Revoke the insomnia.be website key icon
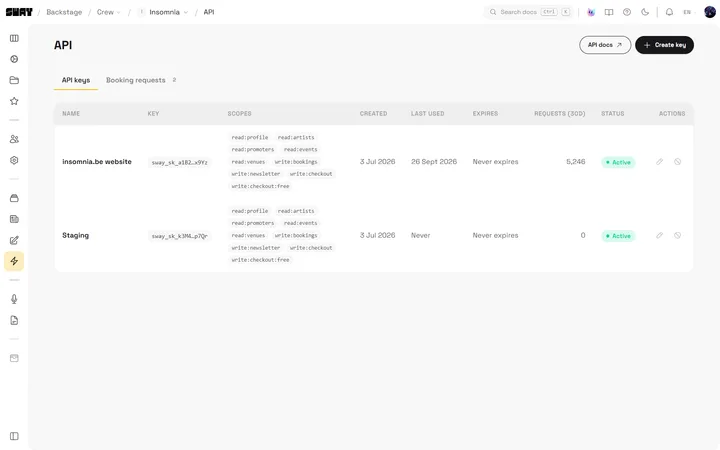This screenshot has height=450, width=720. tap(677, 162)
